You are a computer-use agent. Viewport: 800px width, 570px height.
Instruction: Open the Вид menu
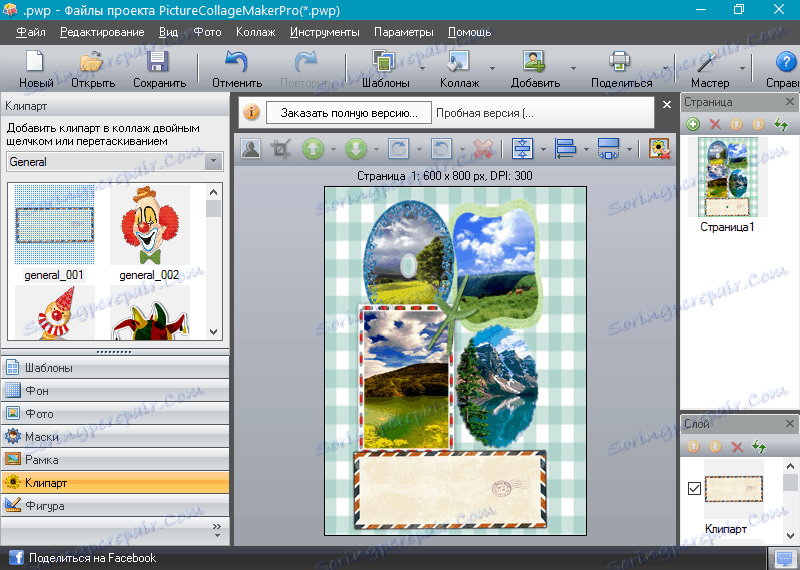coord(168,32)
